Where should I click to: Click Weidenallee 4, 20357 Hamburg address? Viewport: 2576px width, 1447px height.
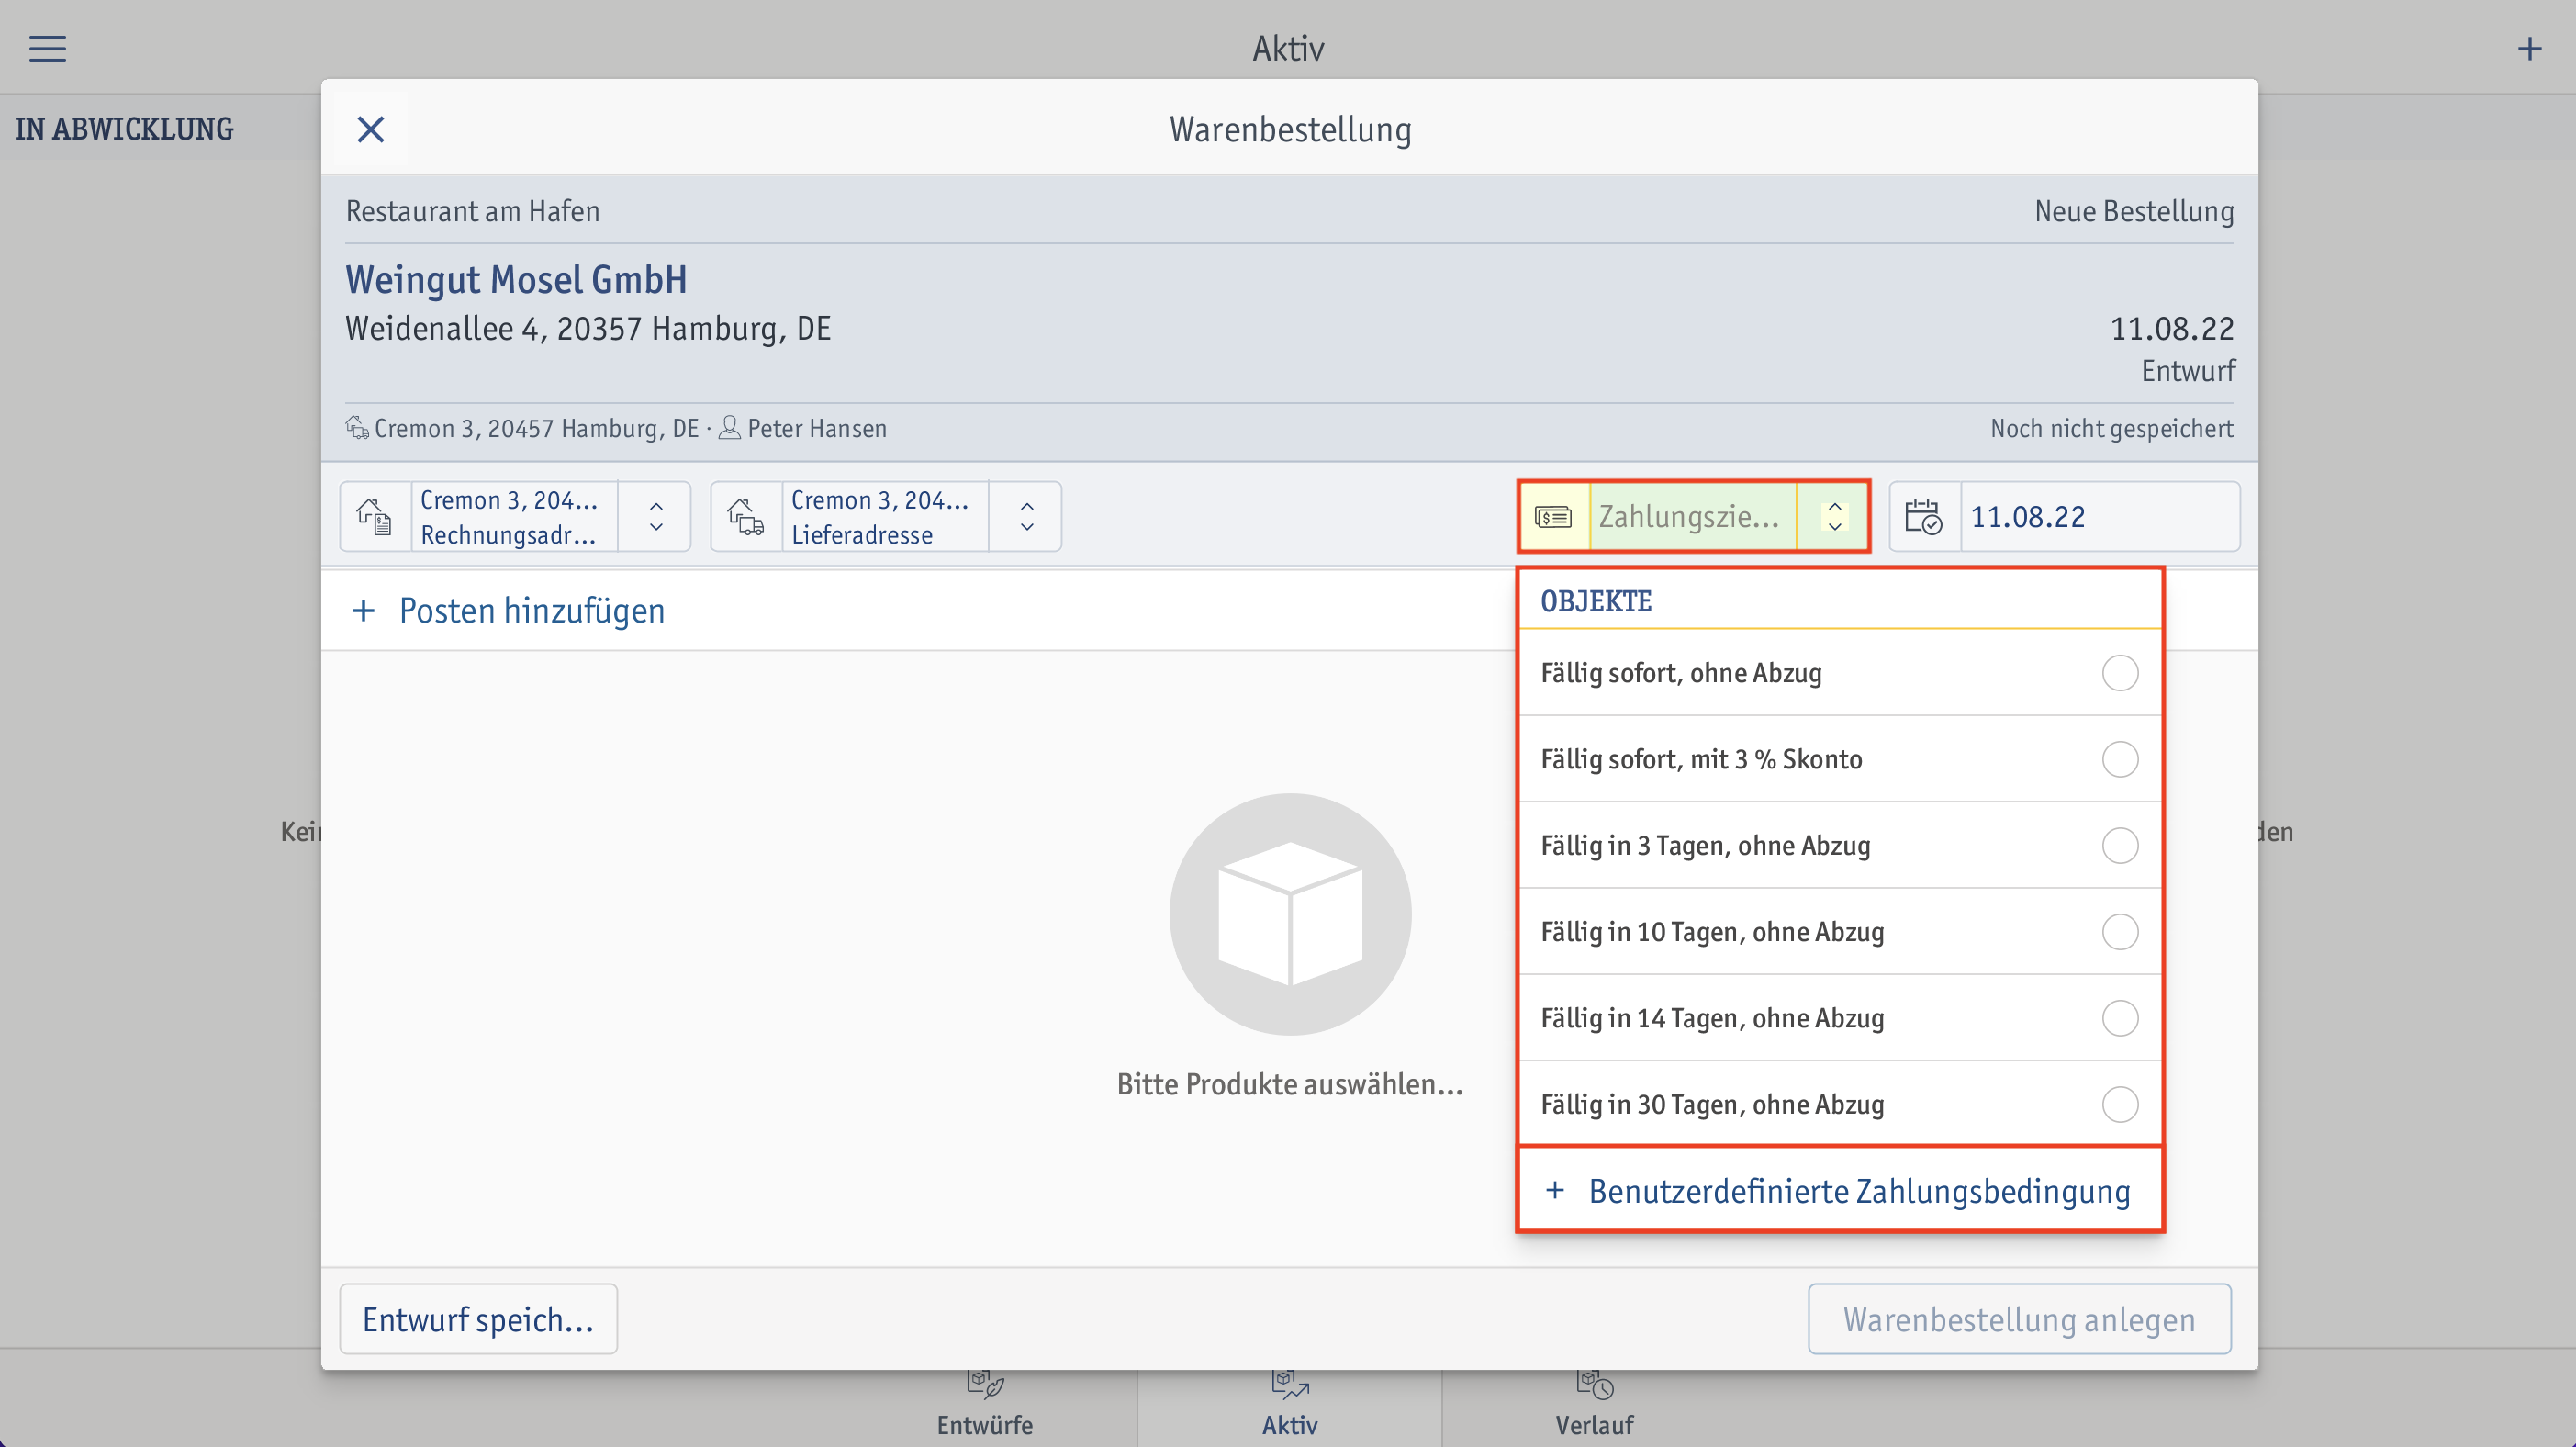tap(588, 328)
